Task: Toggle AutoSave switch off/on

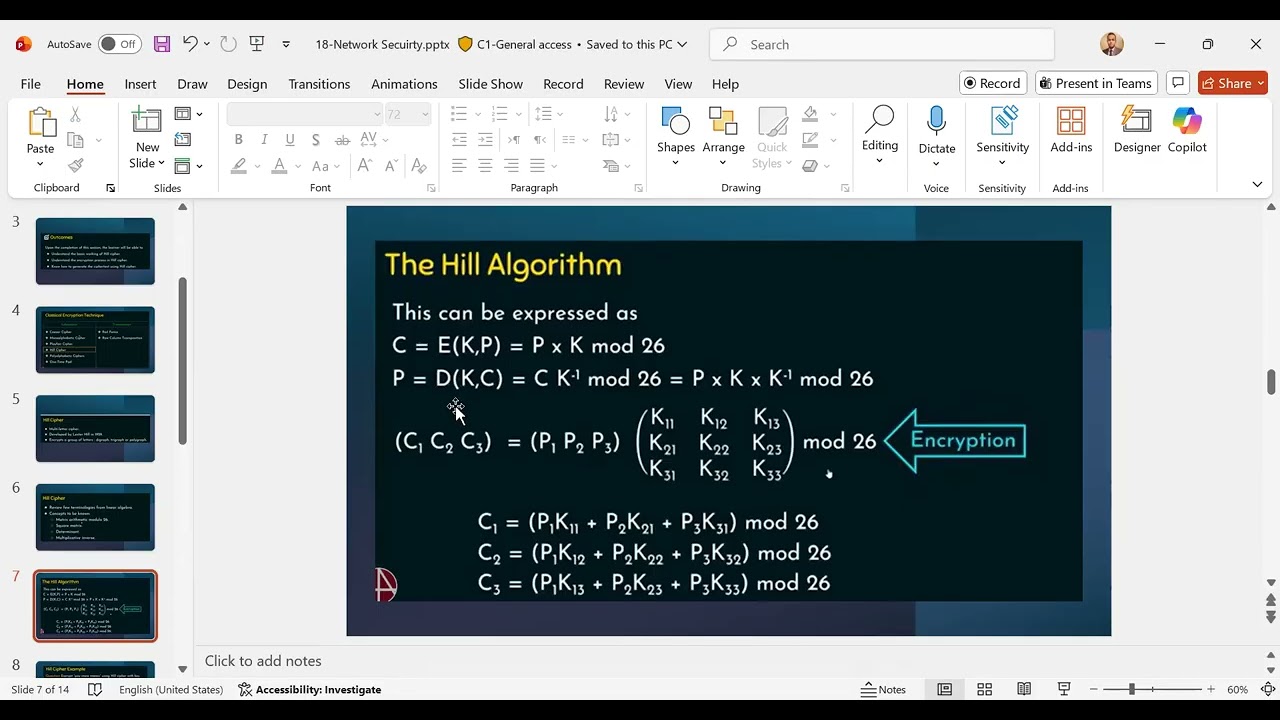Action: tap(120, 44)
